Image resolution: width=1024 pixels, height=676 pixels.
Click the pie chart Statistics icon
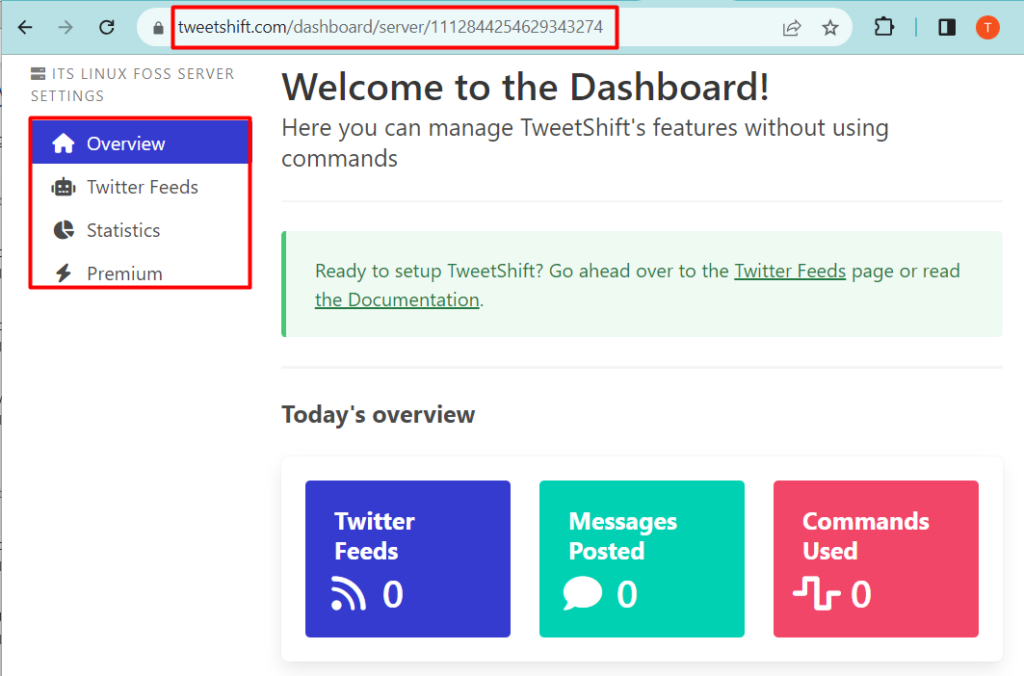tap(63, 230)
